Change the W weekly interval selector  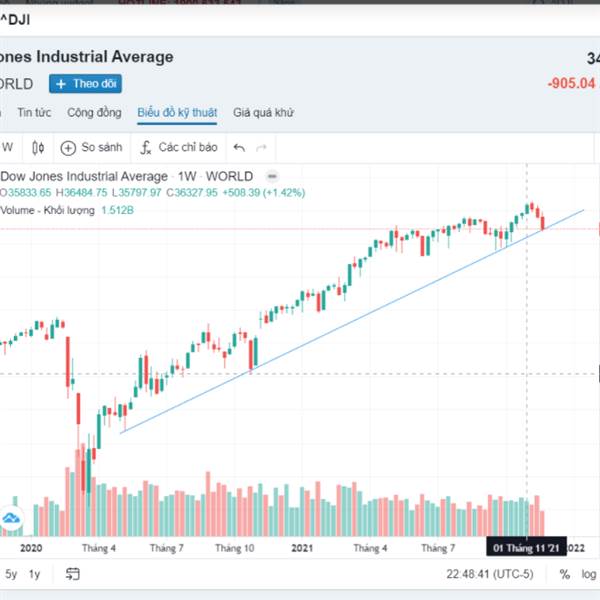point(7,147)
